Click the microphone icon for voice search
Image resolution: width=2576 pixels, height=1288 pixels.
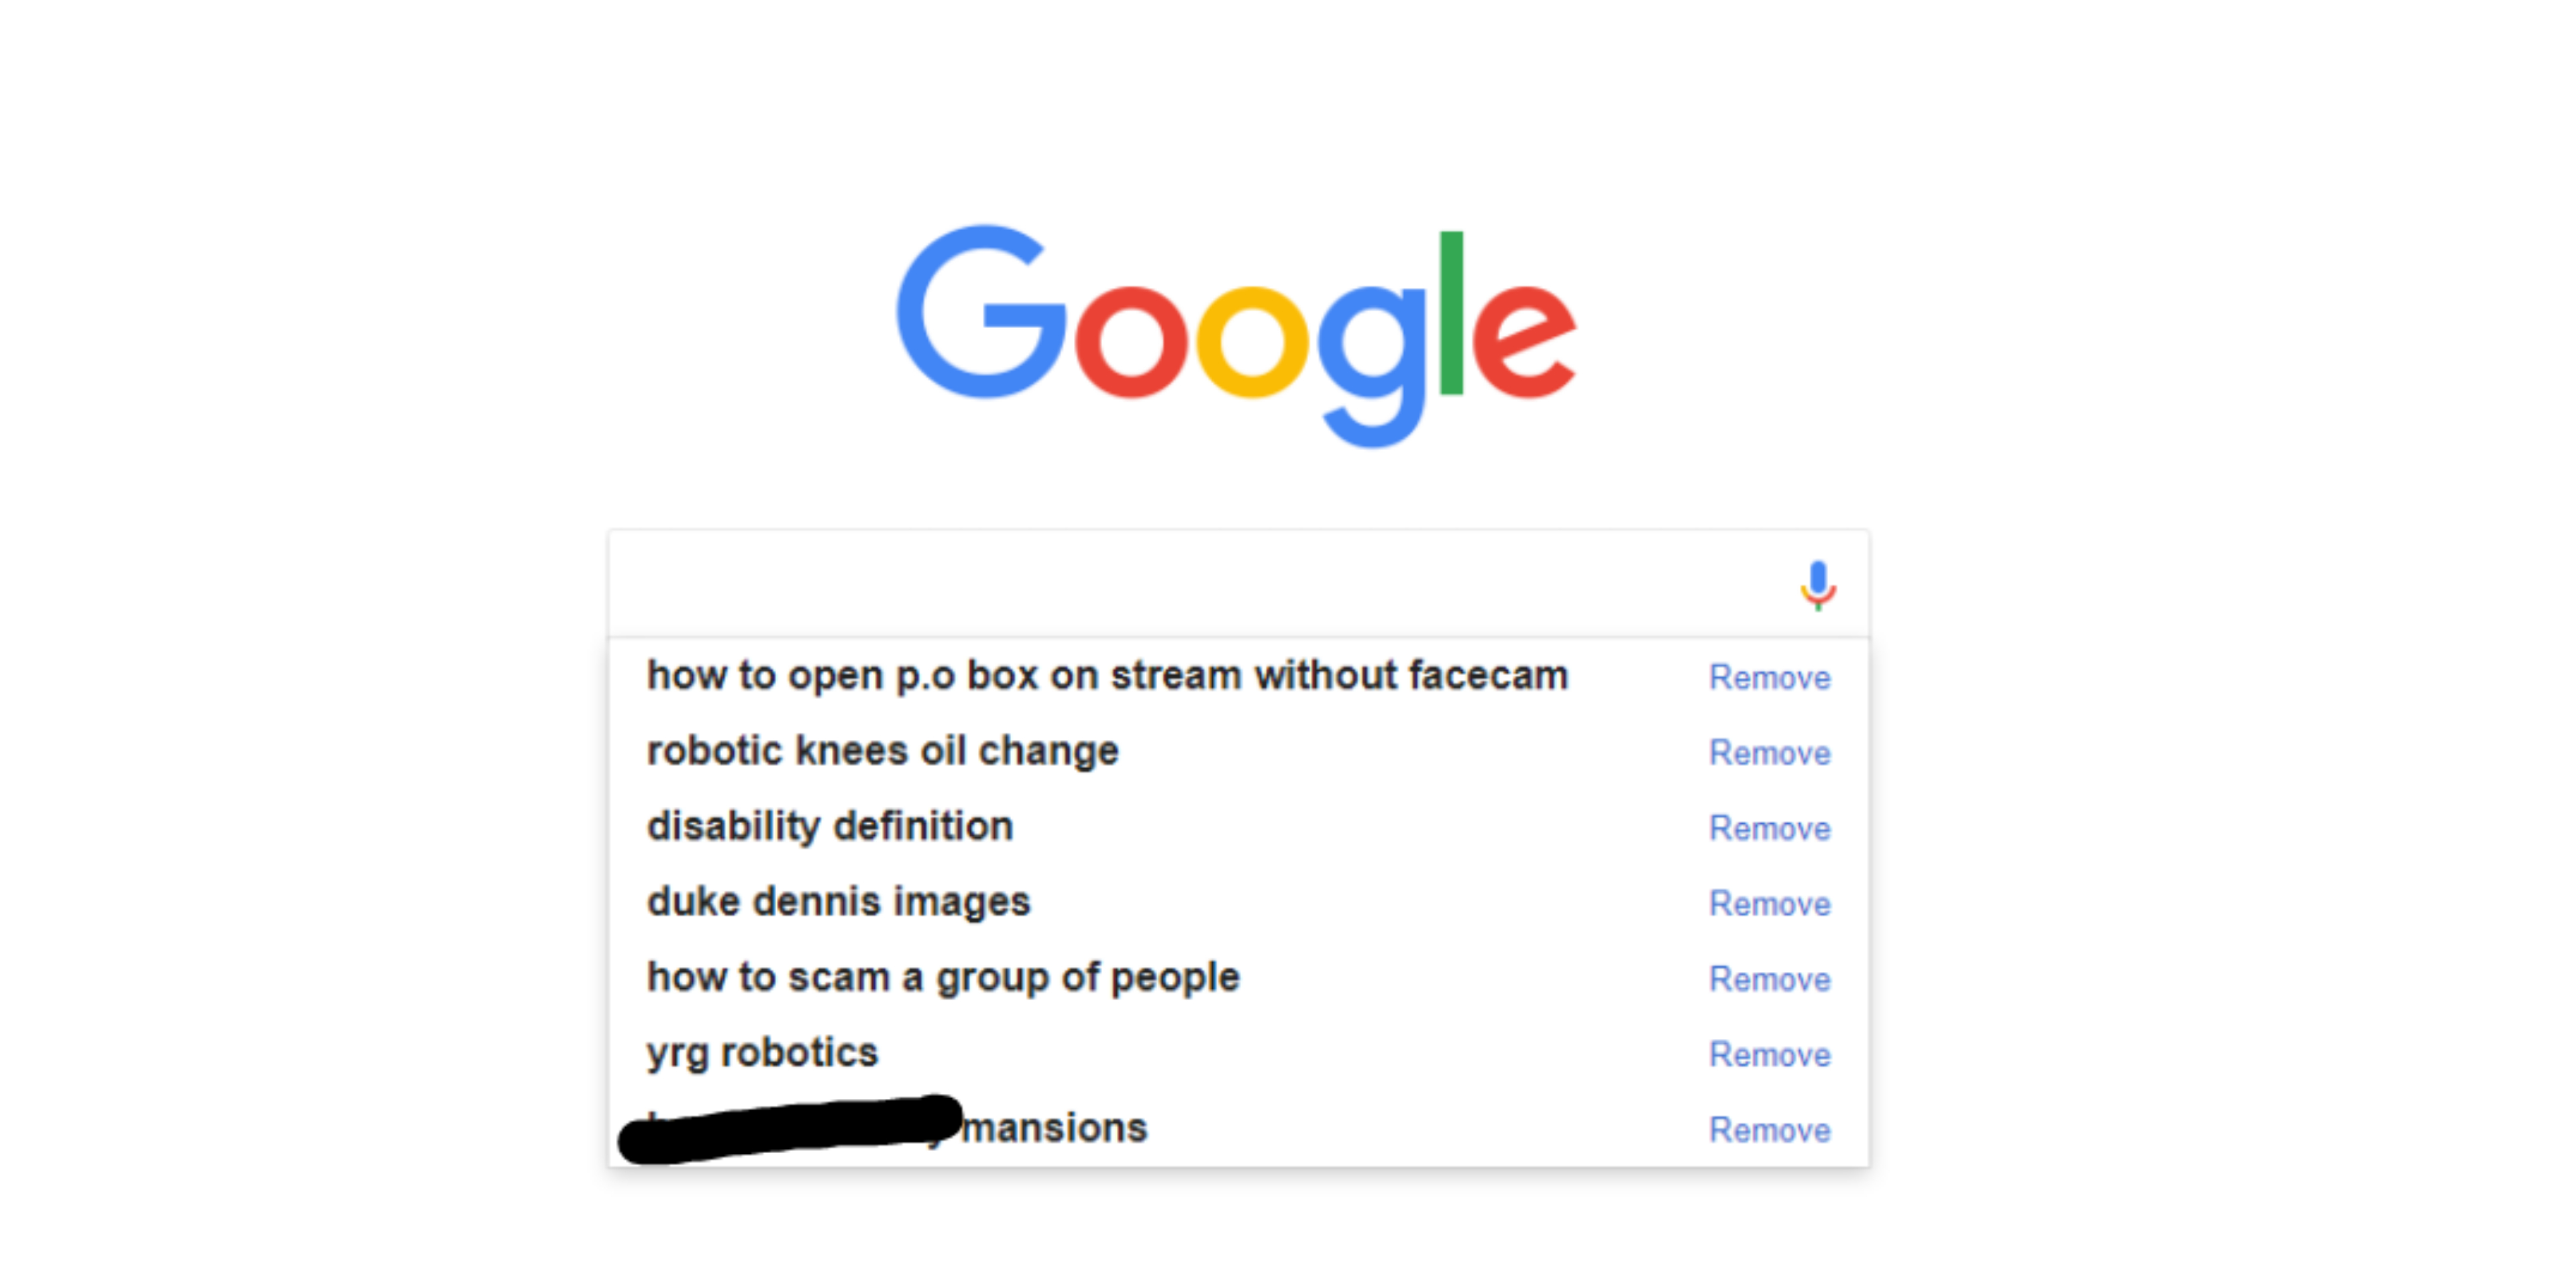tap(1818, 585)
